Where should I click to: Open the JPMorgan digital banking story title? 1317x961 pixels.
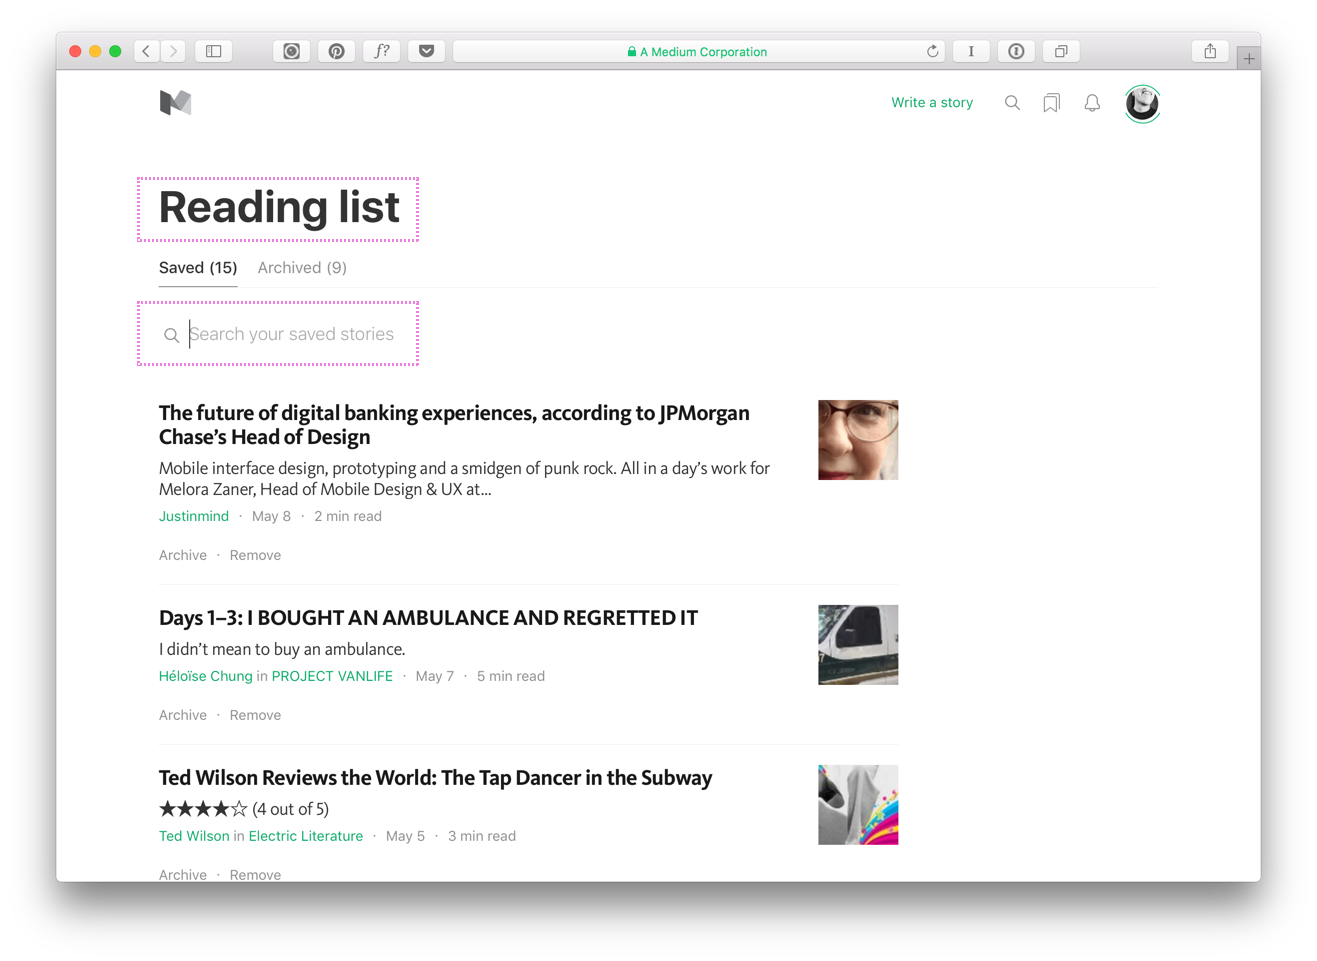click(454, 425)
